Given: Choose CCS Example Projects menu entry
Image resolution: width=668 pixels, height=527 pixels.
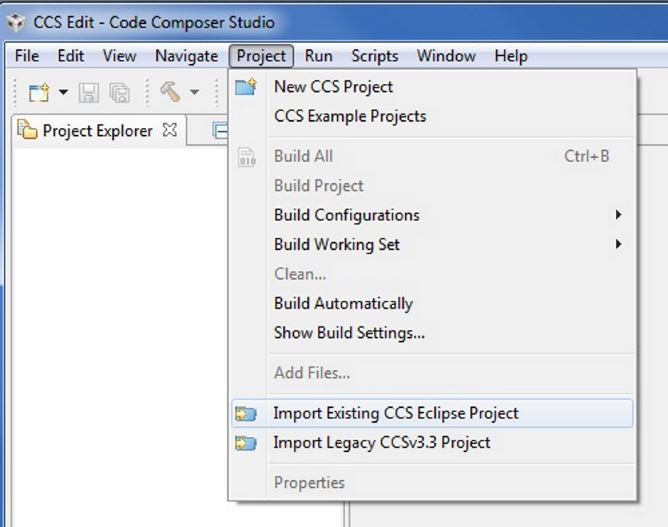Looking at the screenshot, I should point(350,116).
